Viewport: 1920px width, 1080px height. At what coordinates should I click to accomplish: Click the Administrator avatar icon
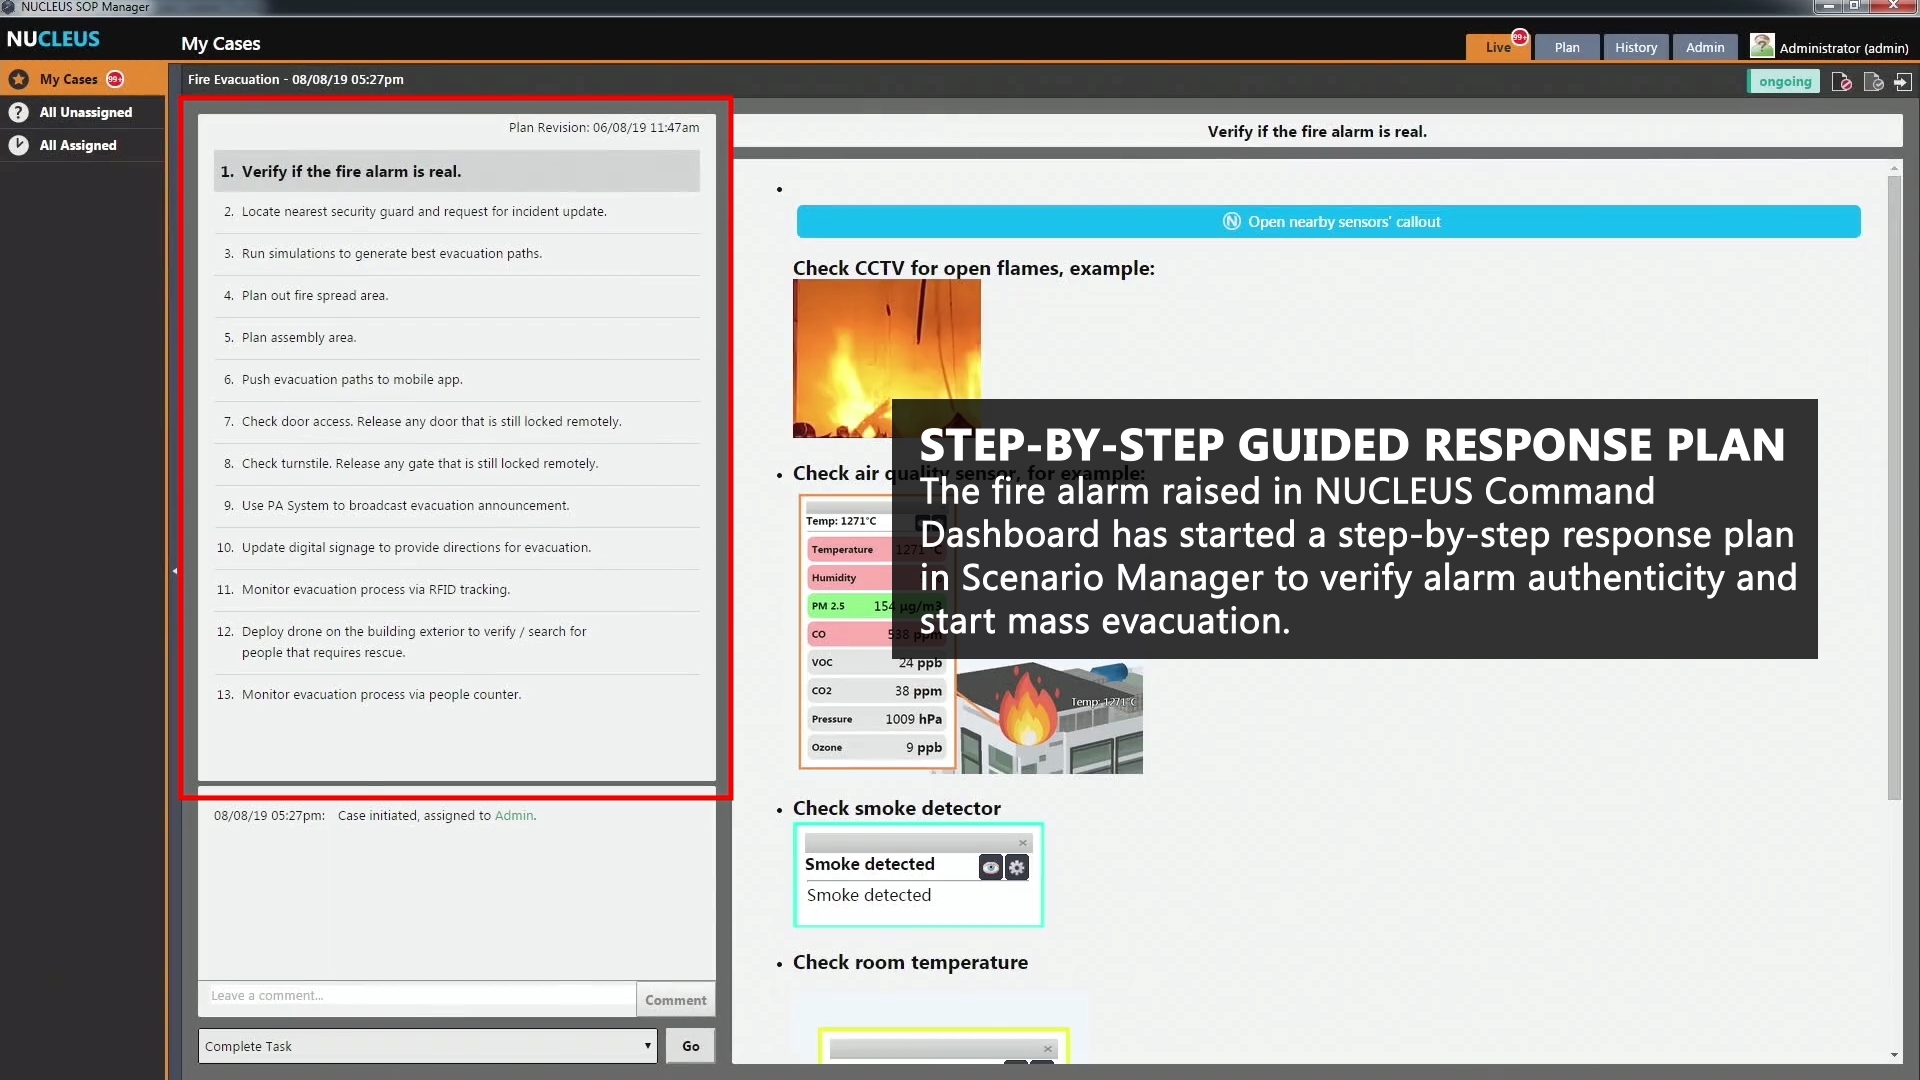1762,46
